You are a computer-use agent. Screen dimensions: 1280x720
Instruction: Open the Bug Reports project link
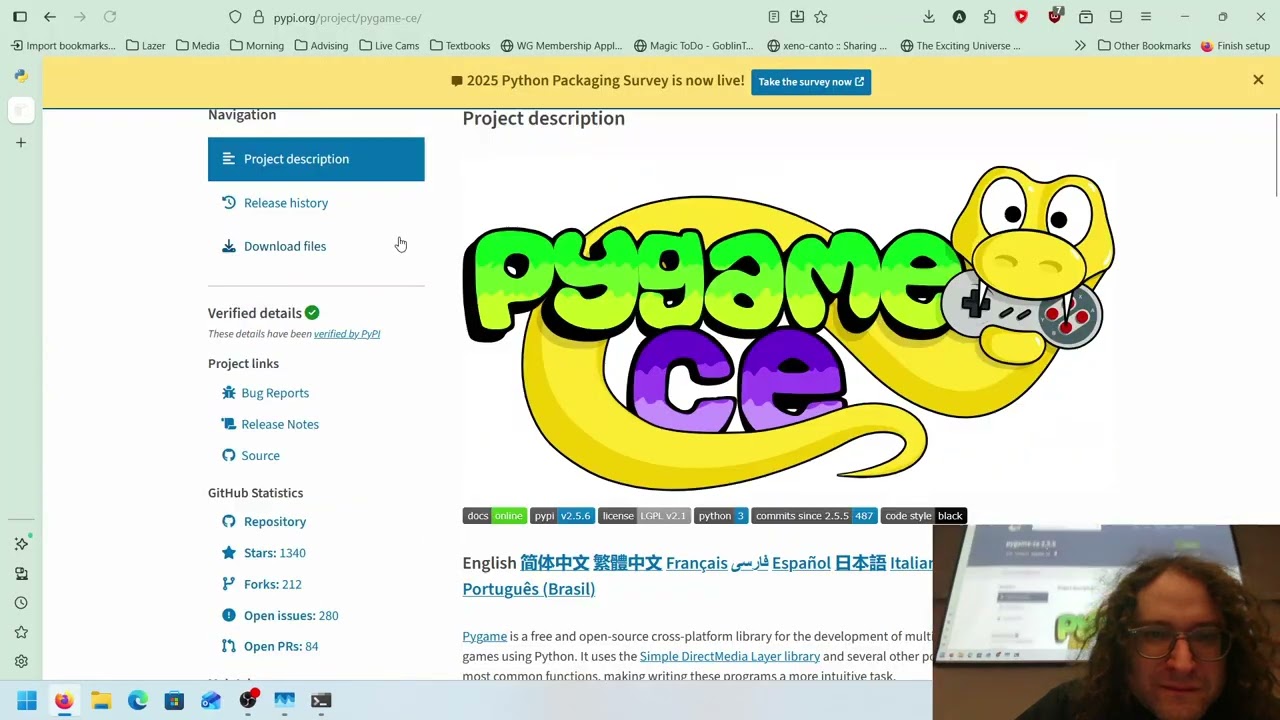click(275, 393)
